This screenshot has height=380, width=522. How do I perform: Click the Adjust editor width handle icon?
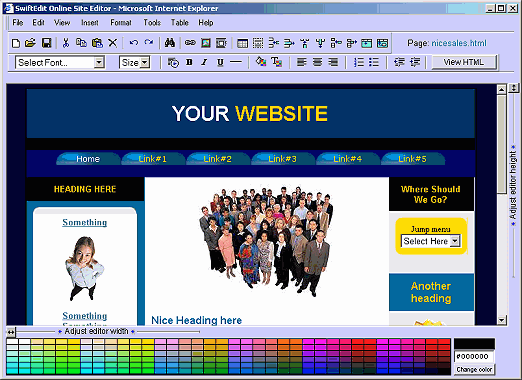point(11,332)
